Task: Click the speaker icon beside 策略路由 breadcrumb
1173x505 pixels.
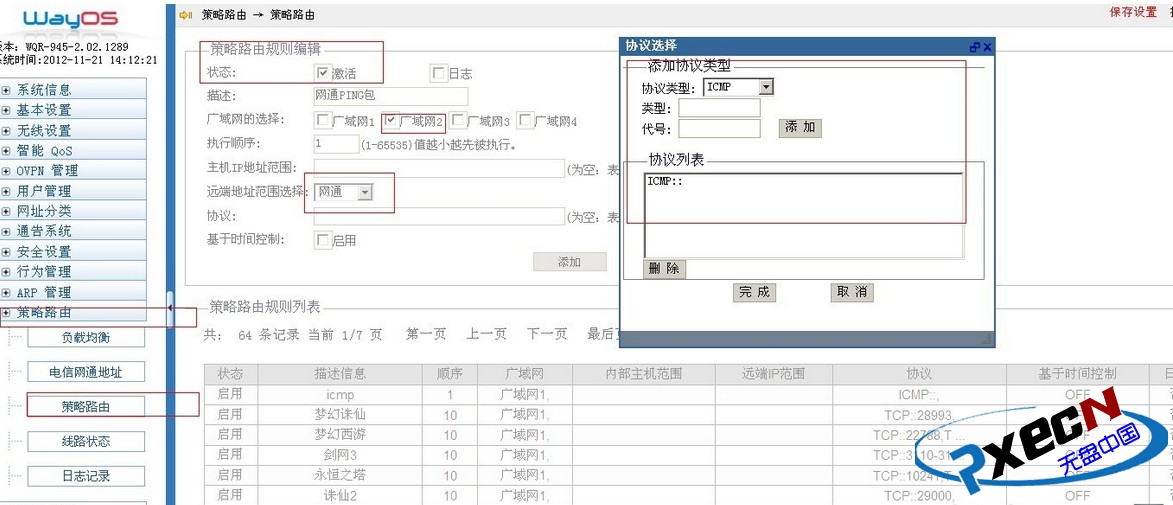Action: click(185, 14)
